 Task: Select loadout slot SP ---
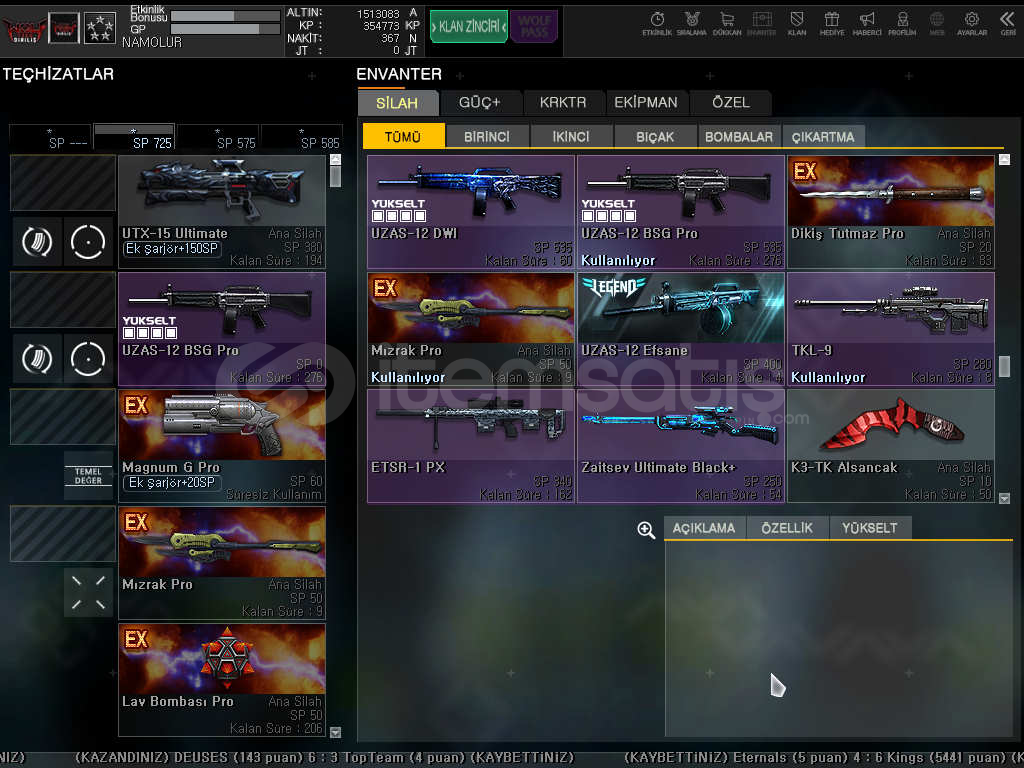click(50, 137)
